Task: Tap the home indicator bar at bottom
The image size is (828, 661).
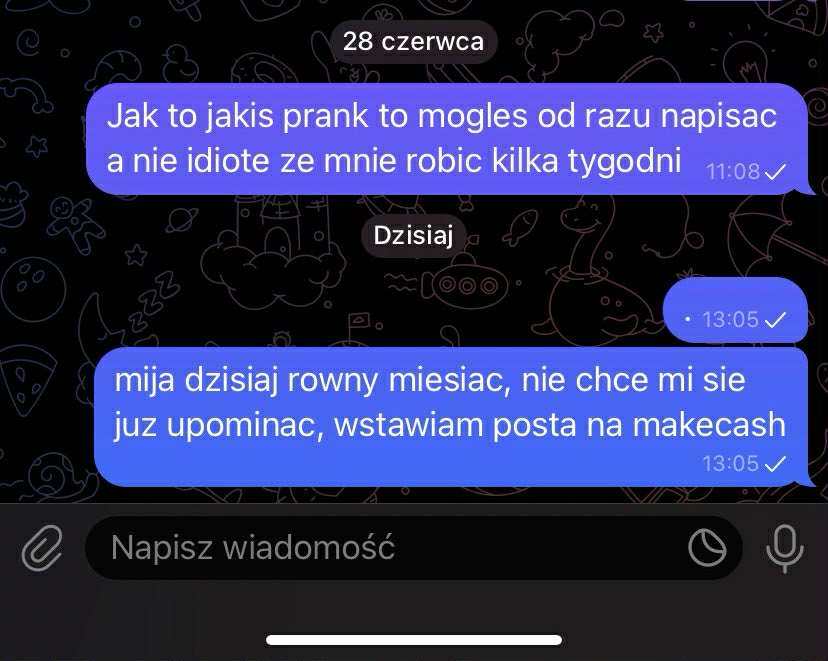Action: 414,640
